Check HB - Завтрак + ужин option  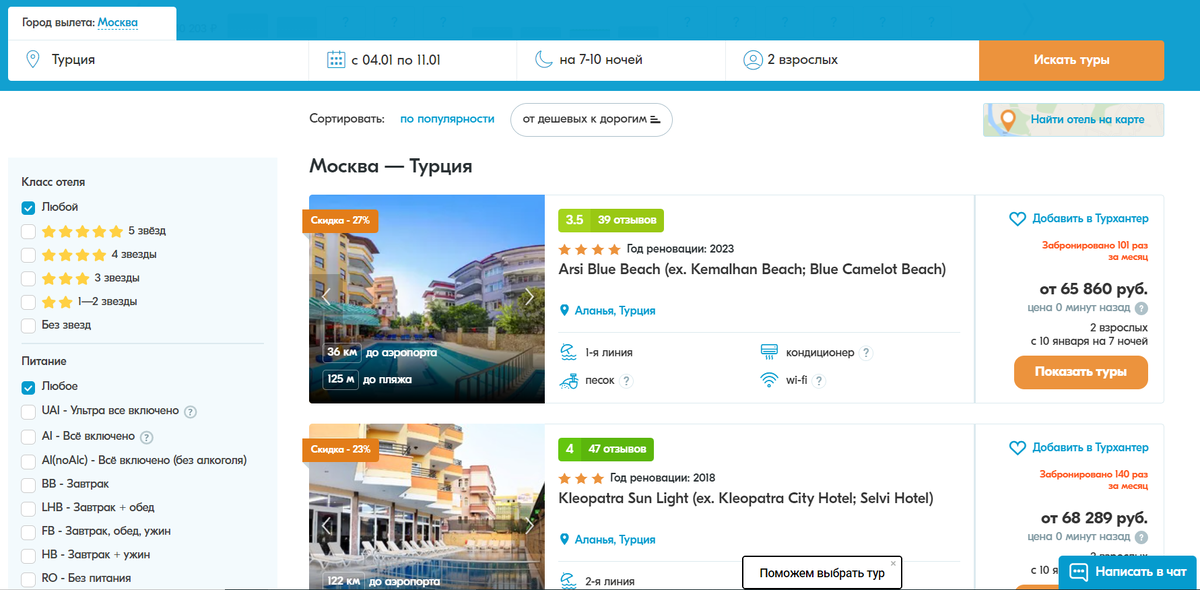28,555
